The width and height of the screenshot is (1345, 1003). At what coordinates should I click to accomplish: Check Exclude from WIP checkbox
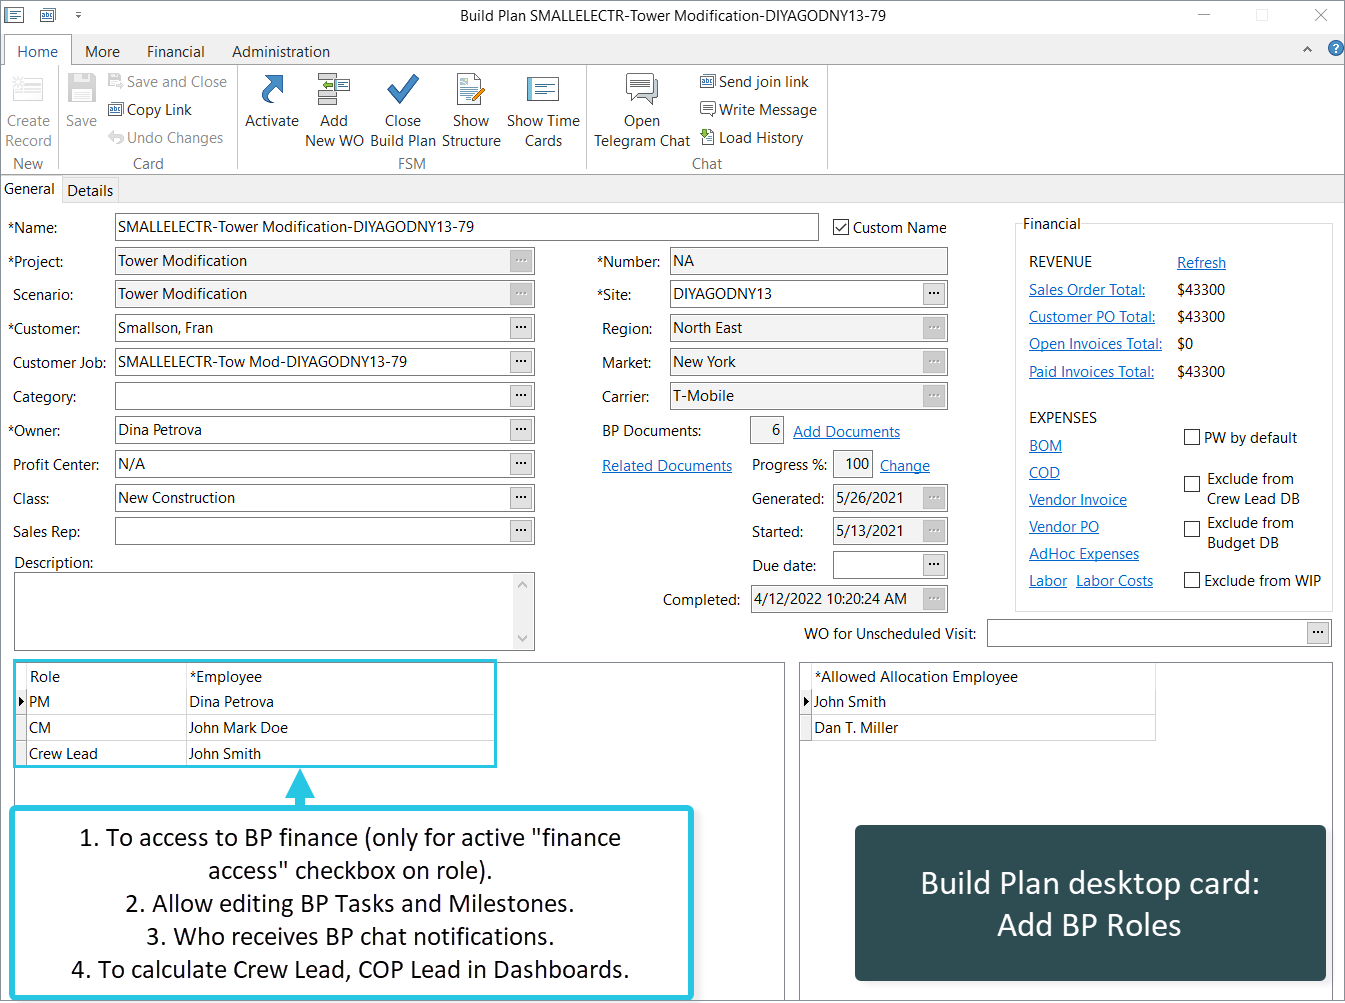[x=1192, y=580]
